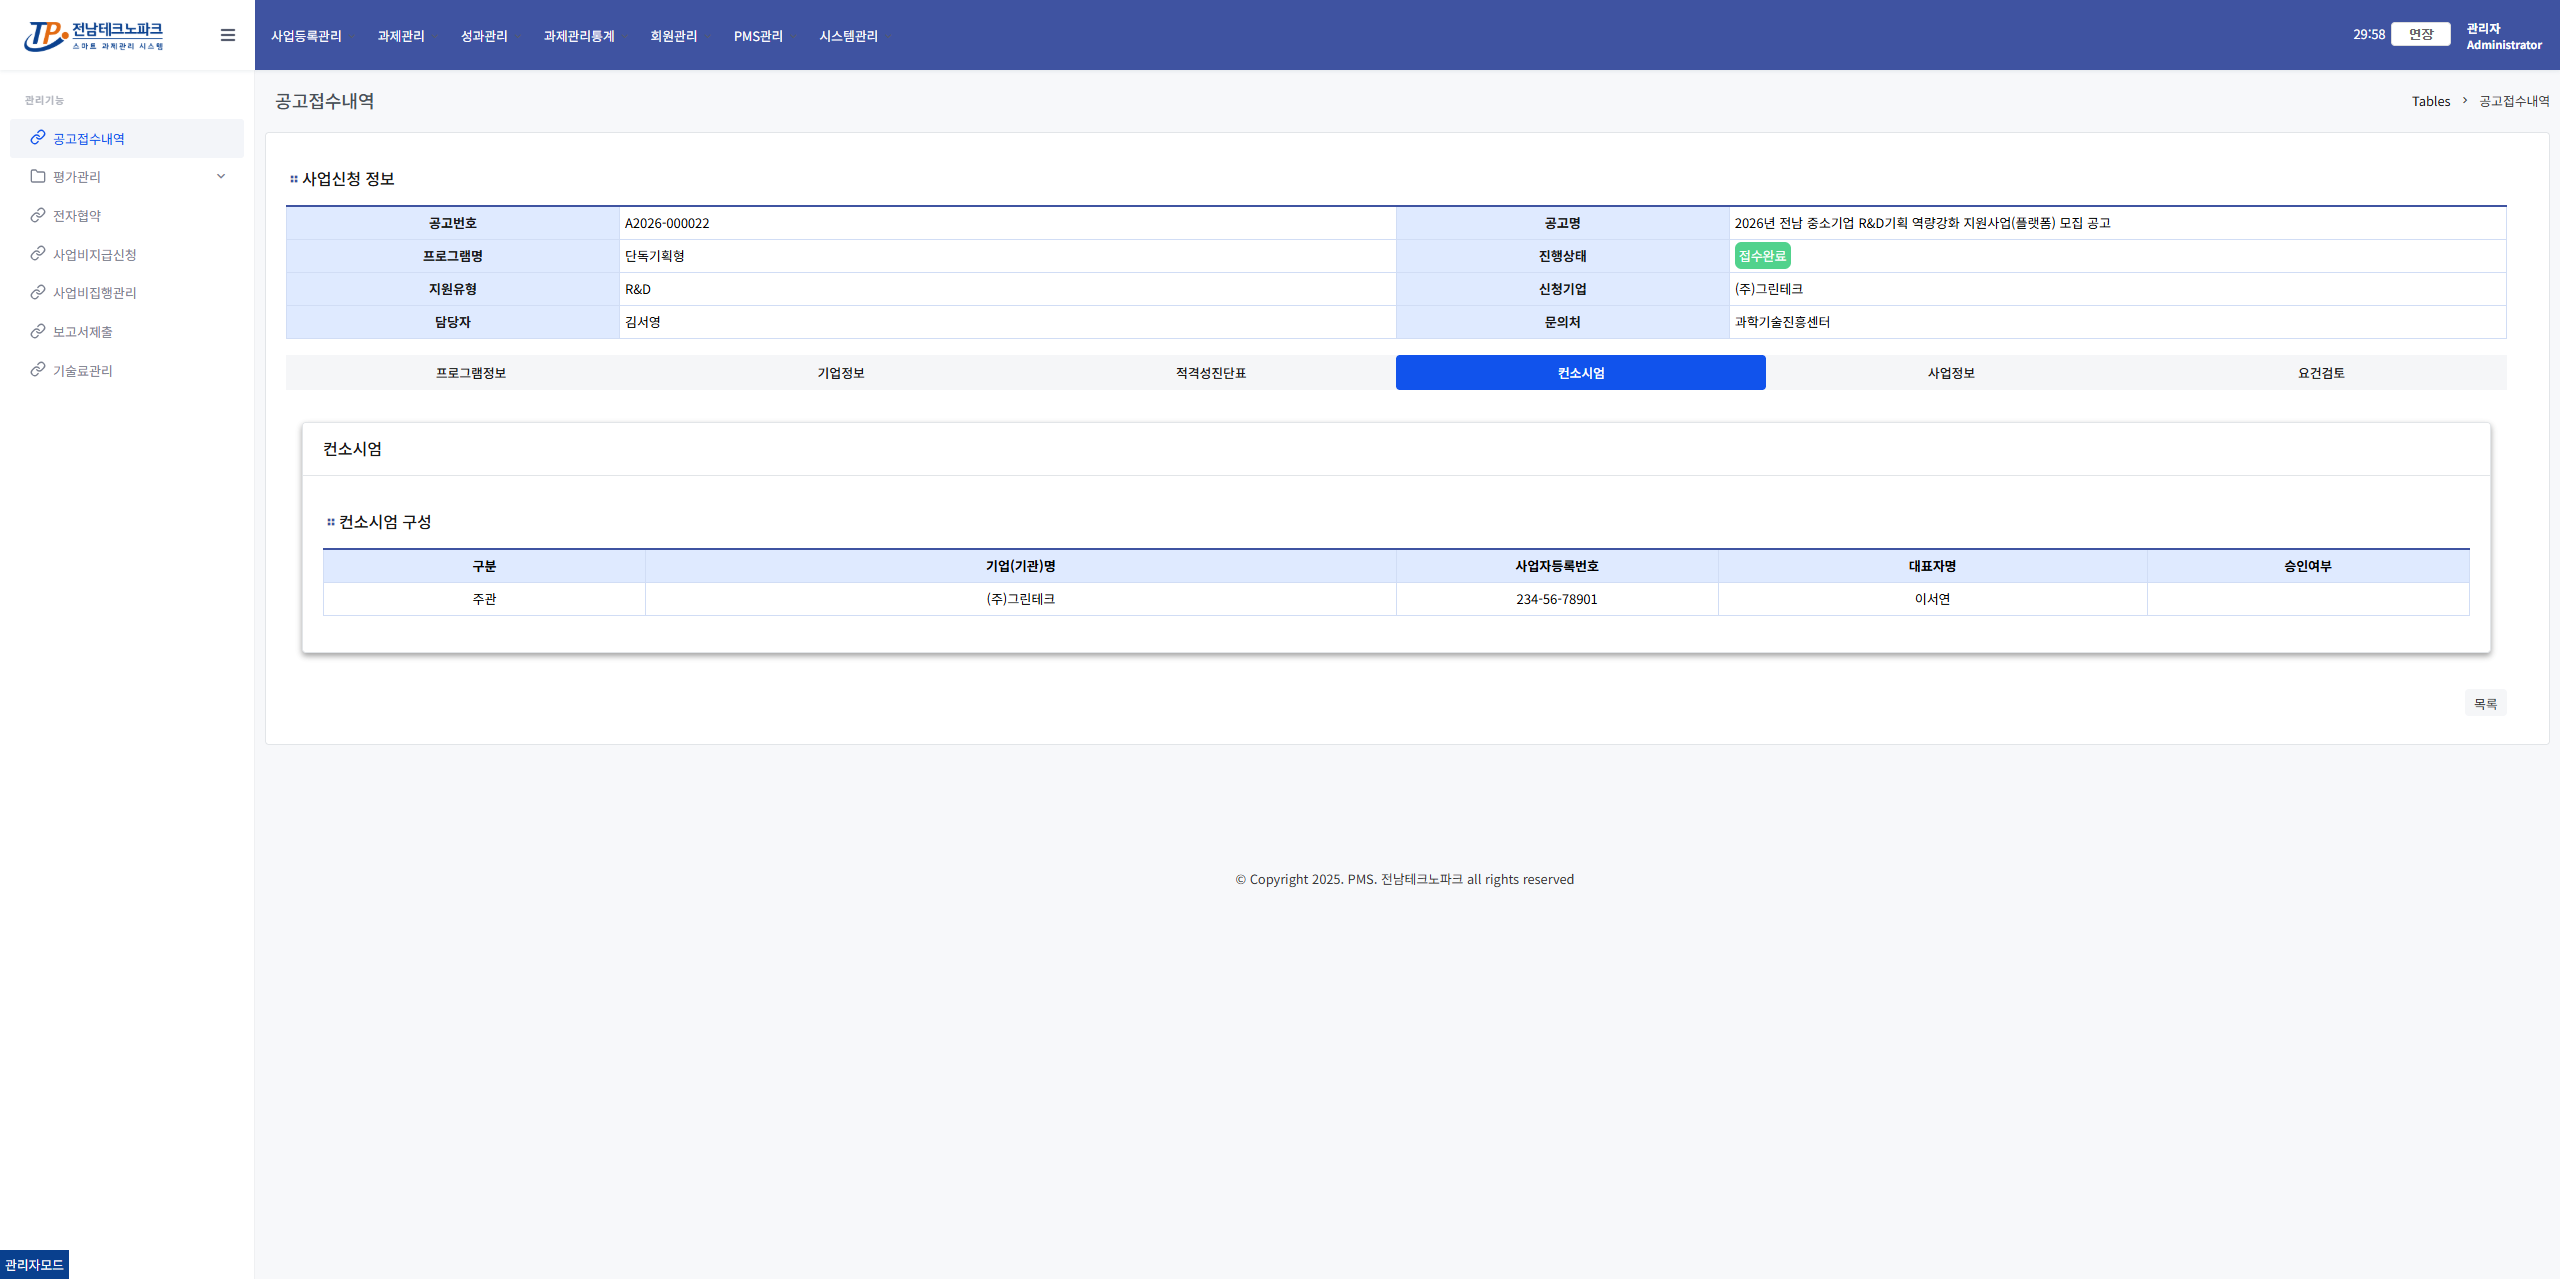Viewport: 2560px width, 1279px height.
Task: Click link icon beside 사업비집행관리
Action: click(38, 292)
